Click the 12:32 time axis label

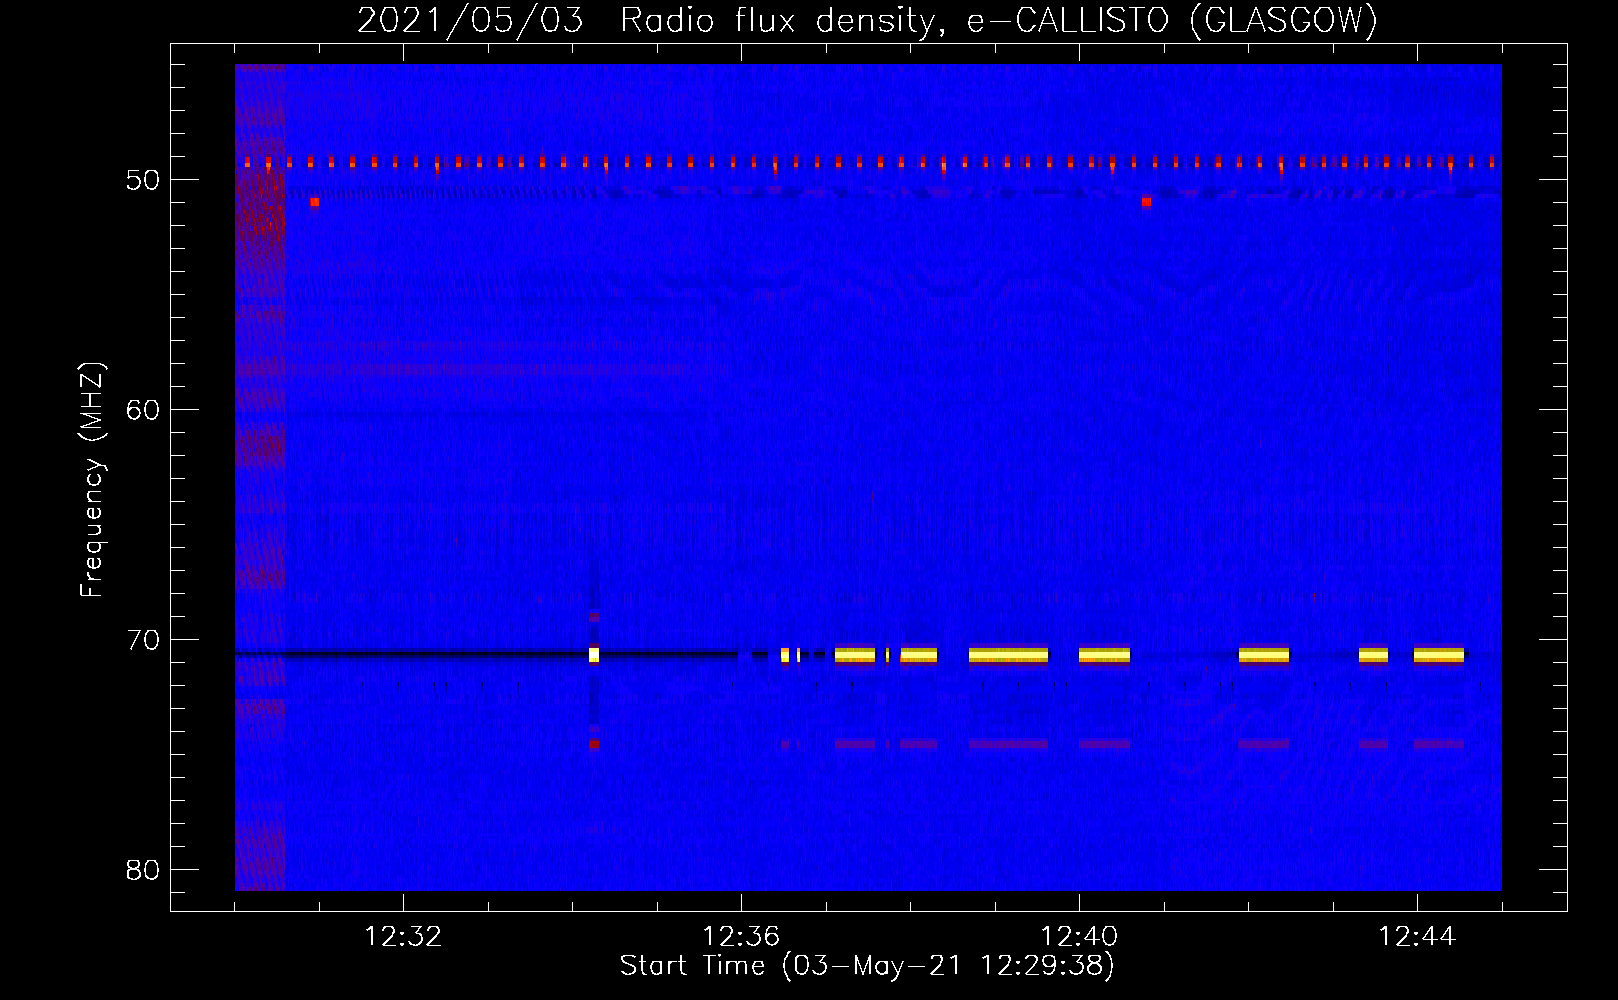click(x=403, y=937)
